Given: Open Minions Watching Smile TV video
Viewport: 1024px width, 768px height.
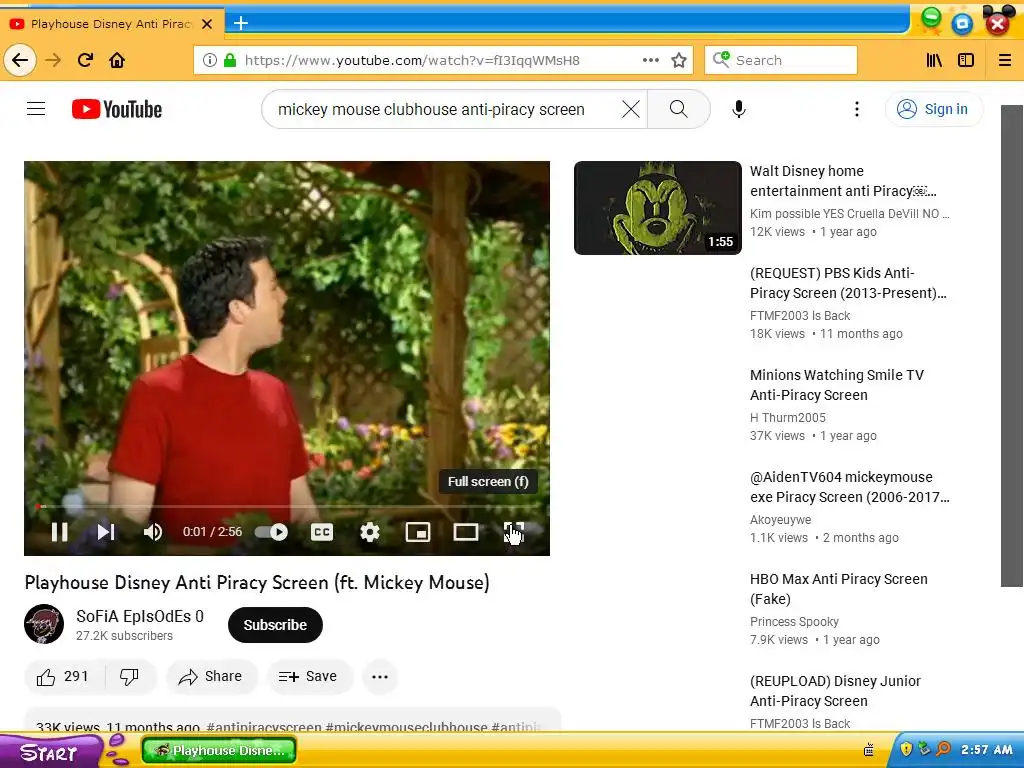Looking at the screenshot, I should pyautogui.click(x=837, y=385).
